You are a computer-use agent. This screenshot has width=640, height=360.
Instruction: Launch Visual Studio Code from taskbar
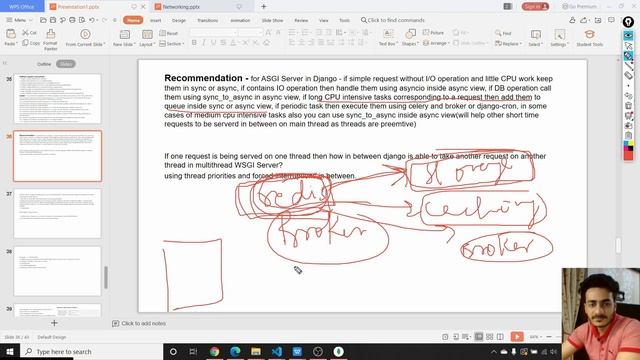pyautogui.click(x=276, y=351)
